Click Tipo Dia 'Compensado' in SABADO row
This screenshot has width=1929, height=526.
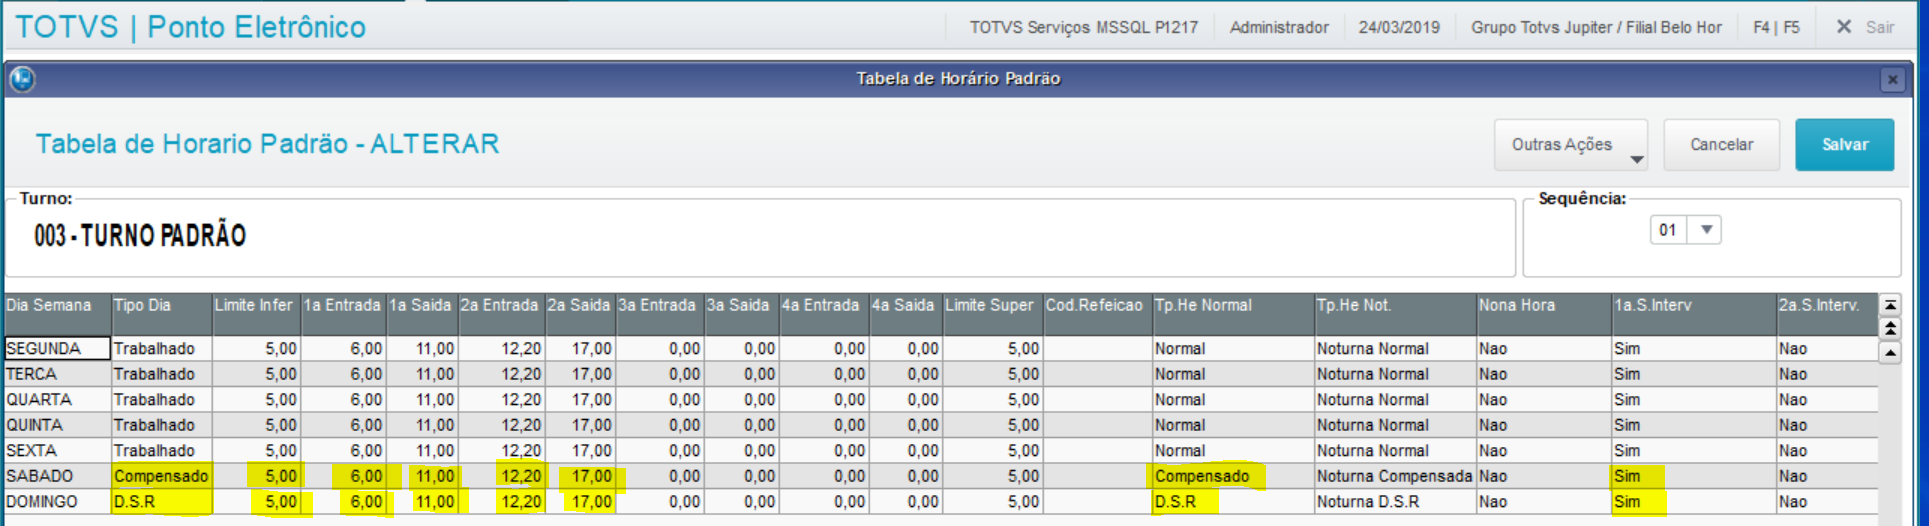click(x=161, y=476)
